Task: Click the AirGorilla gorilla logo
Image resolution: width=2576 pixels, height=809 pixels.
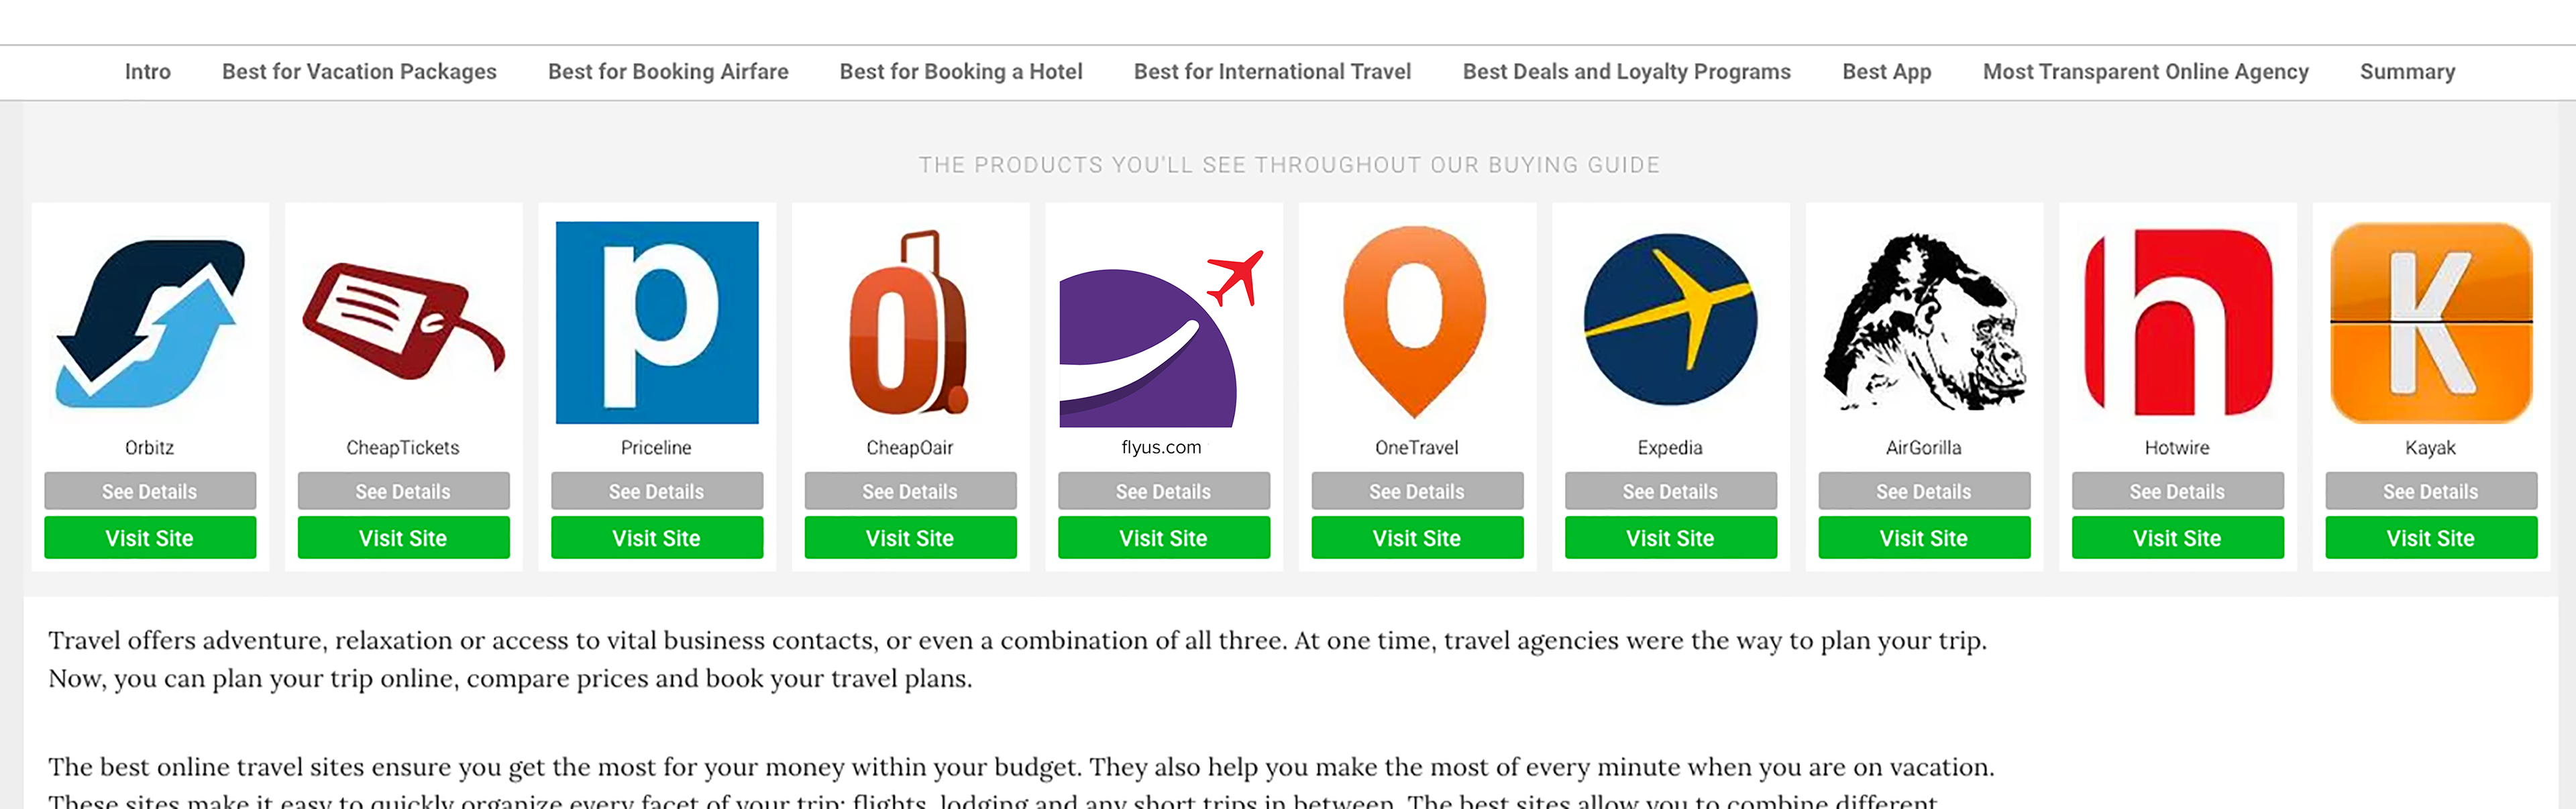Action: pyautogui.click(x=1924, y=322)
